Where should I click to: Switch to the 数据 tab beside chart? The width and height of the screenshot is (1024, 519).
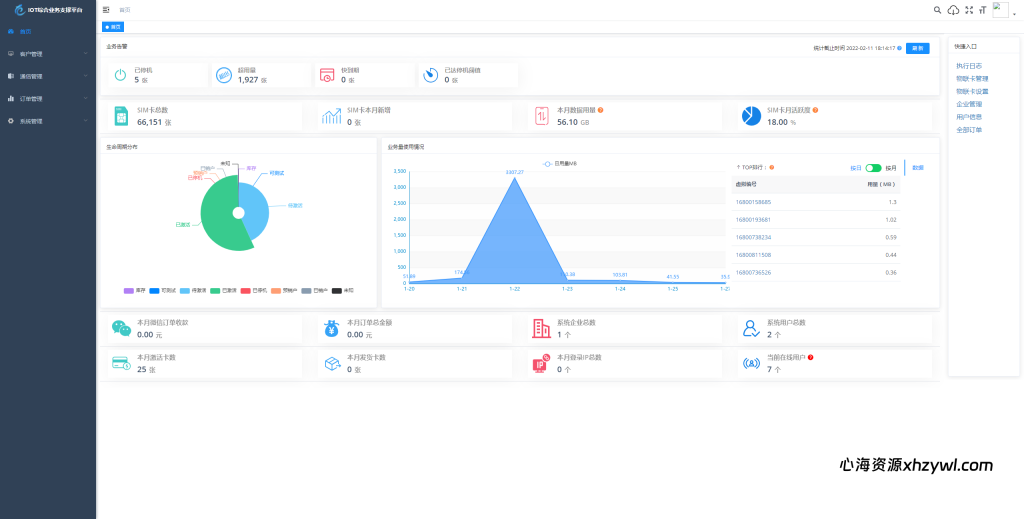917,168
